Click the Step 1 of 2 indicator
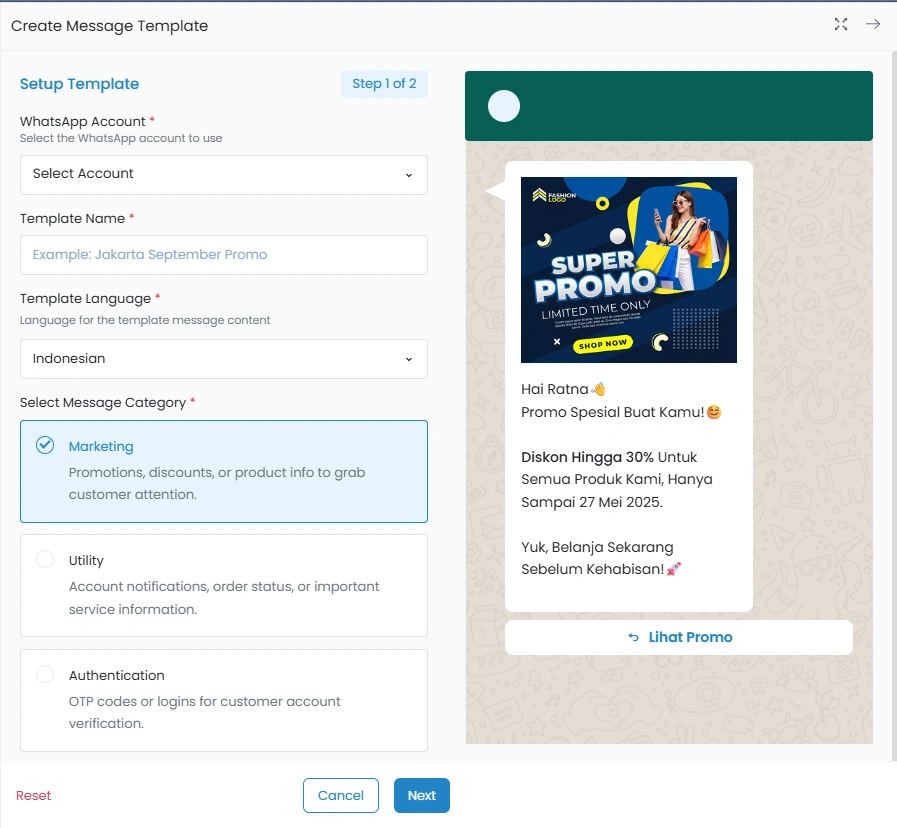Image resolution: width=897 pixels, height=828 pixels. 384,84
